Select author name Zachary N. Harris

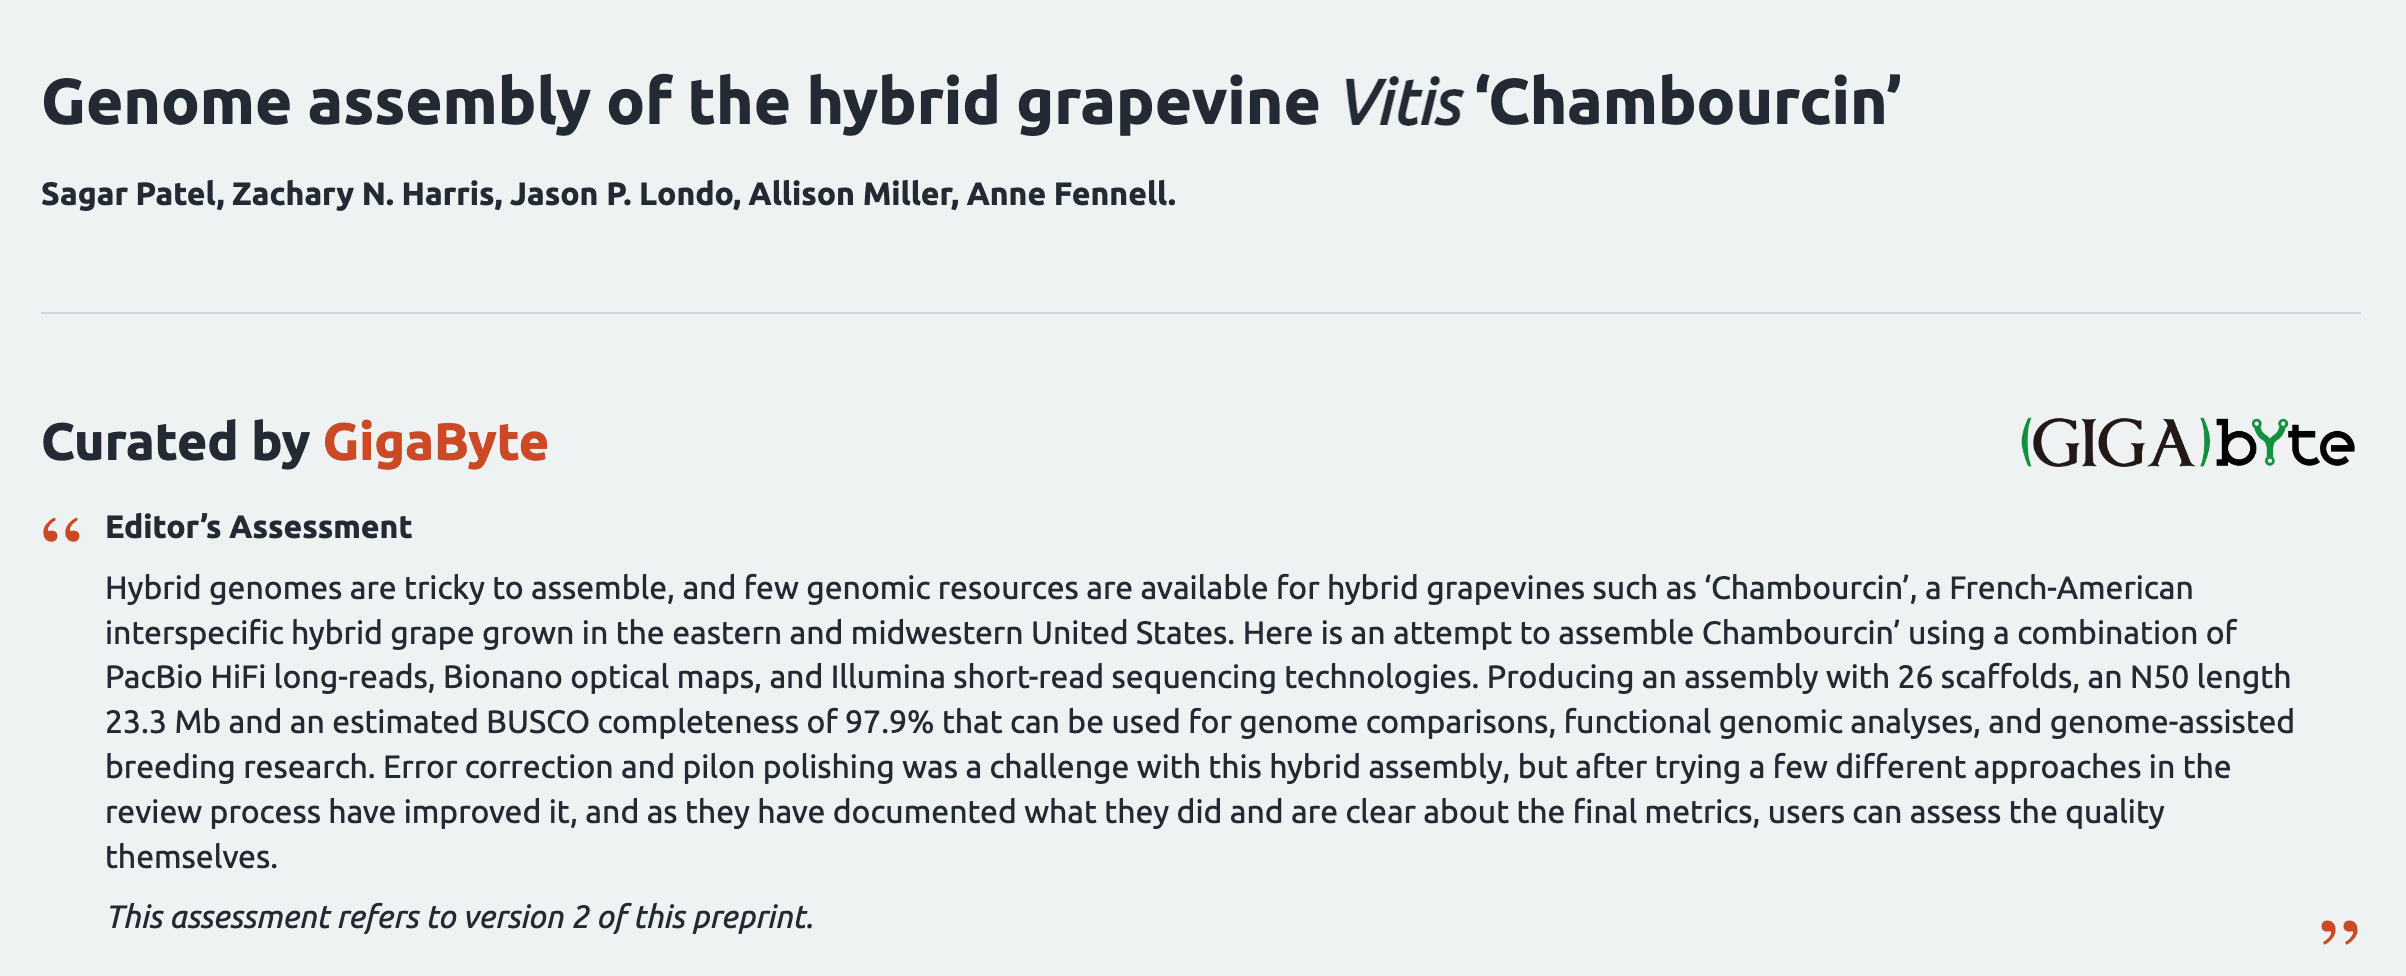point(365,194)
